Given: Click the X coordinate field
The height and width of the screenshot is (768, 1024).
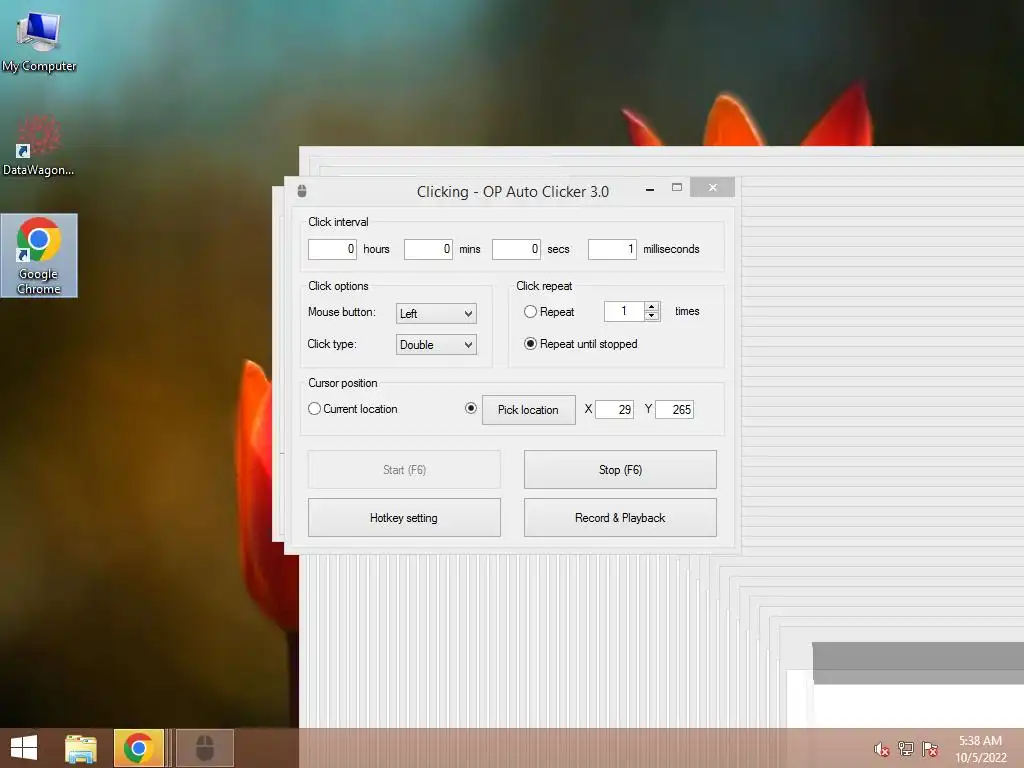Looking at the screenshot, I should pyautogui.click(x=614, y=409).
